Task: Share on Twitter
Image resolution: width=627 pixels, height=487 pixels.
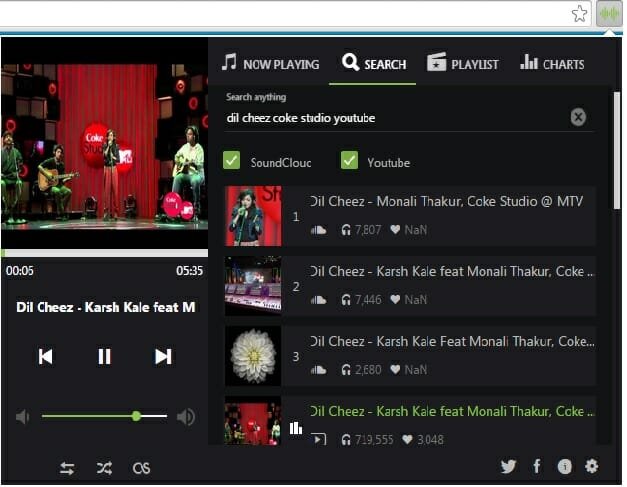Action: click(x=509, y=466)
